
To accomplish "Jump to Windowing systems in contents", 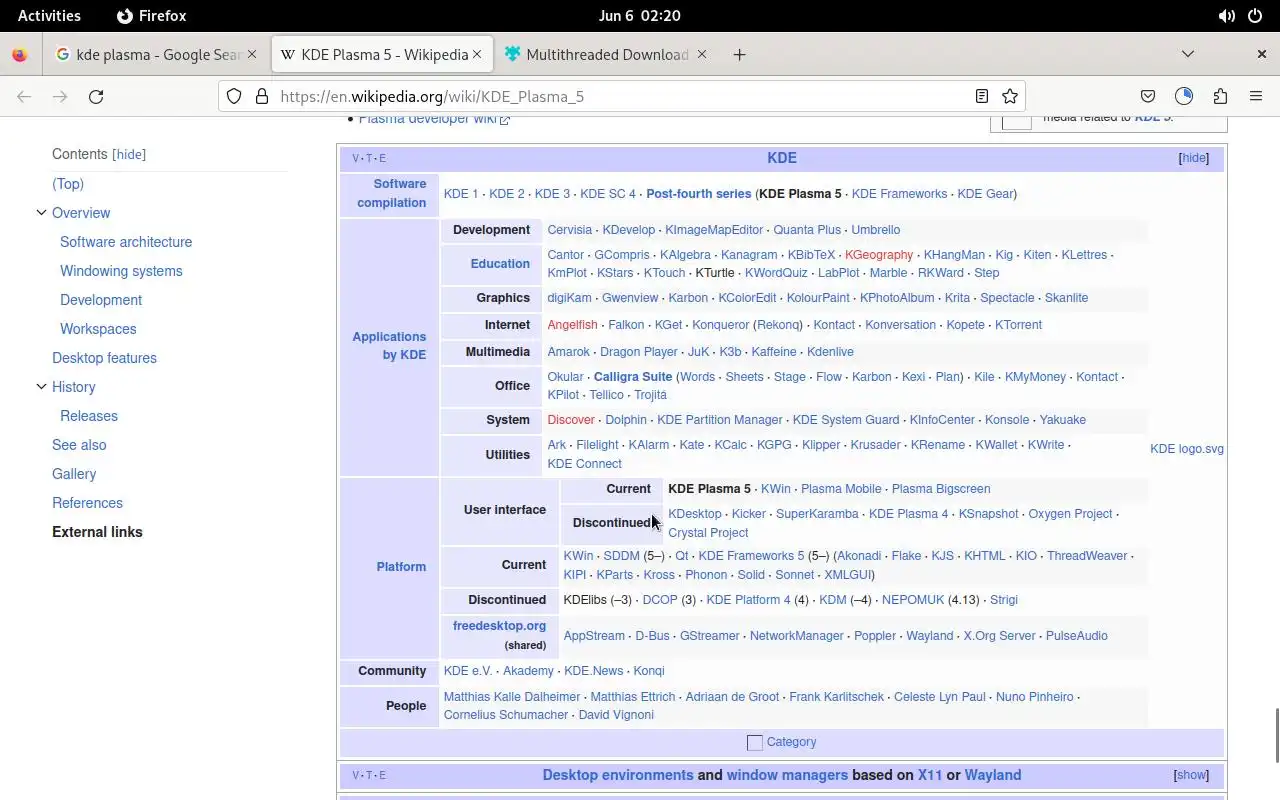I will [x=121, y=271].
